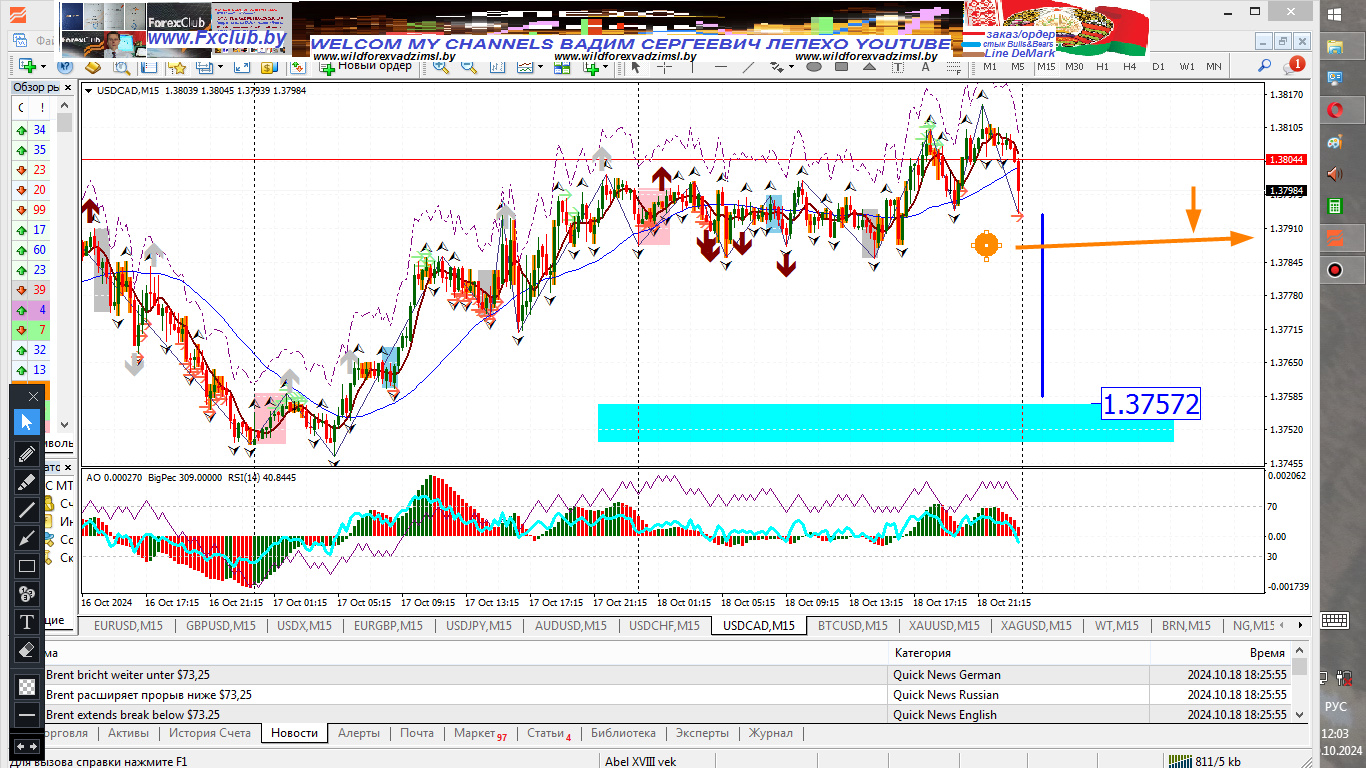Select the ellipse shape tool
1366x768 pixels.
[814, 67]
